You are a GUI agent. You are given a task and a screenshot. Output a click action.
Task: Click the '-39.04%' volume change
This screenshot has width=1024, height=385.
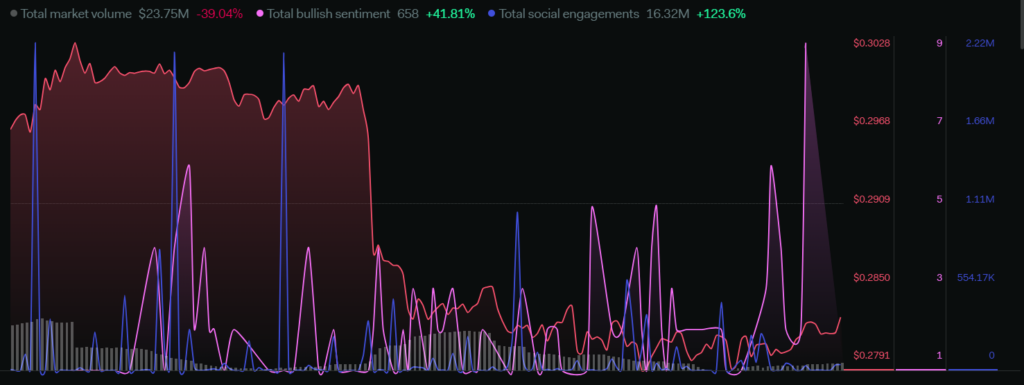click(x=219, y=13)
